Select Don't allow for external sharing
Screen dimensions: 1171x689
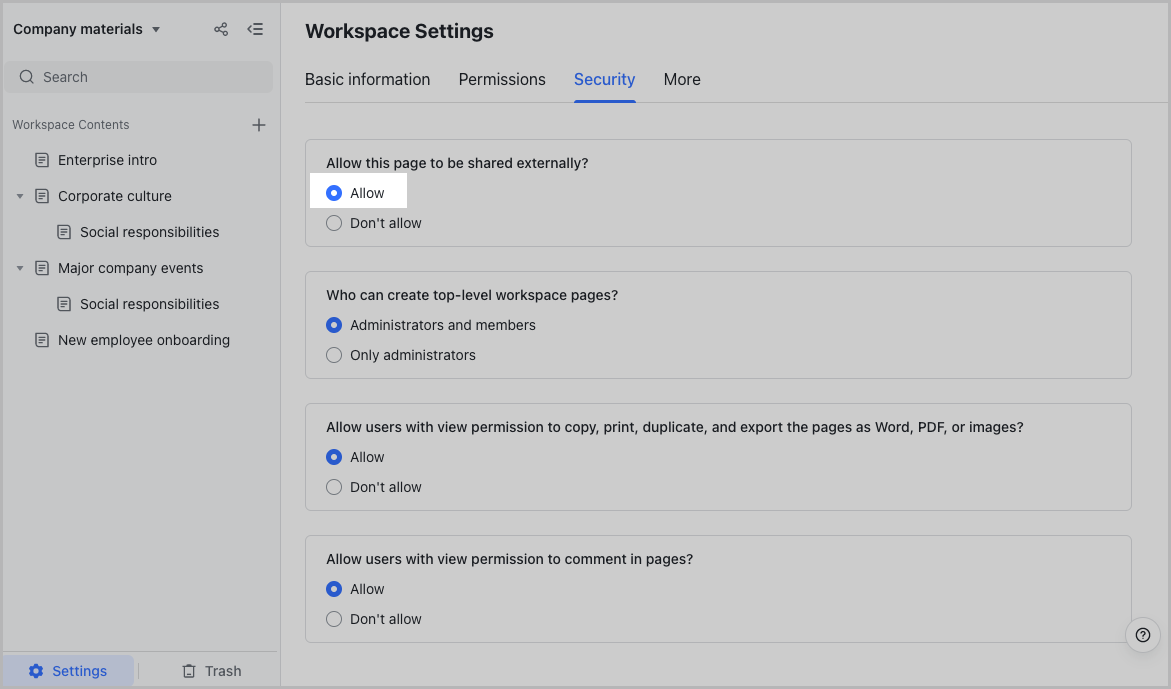pyautogui.click(x=334, y=223)
